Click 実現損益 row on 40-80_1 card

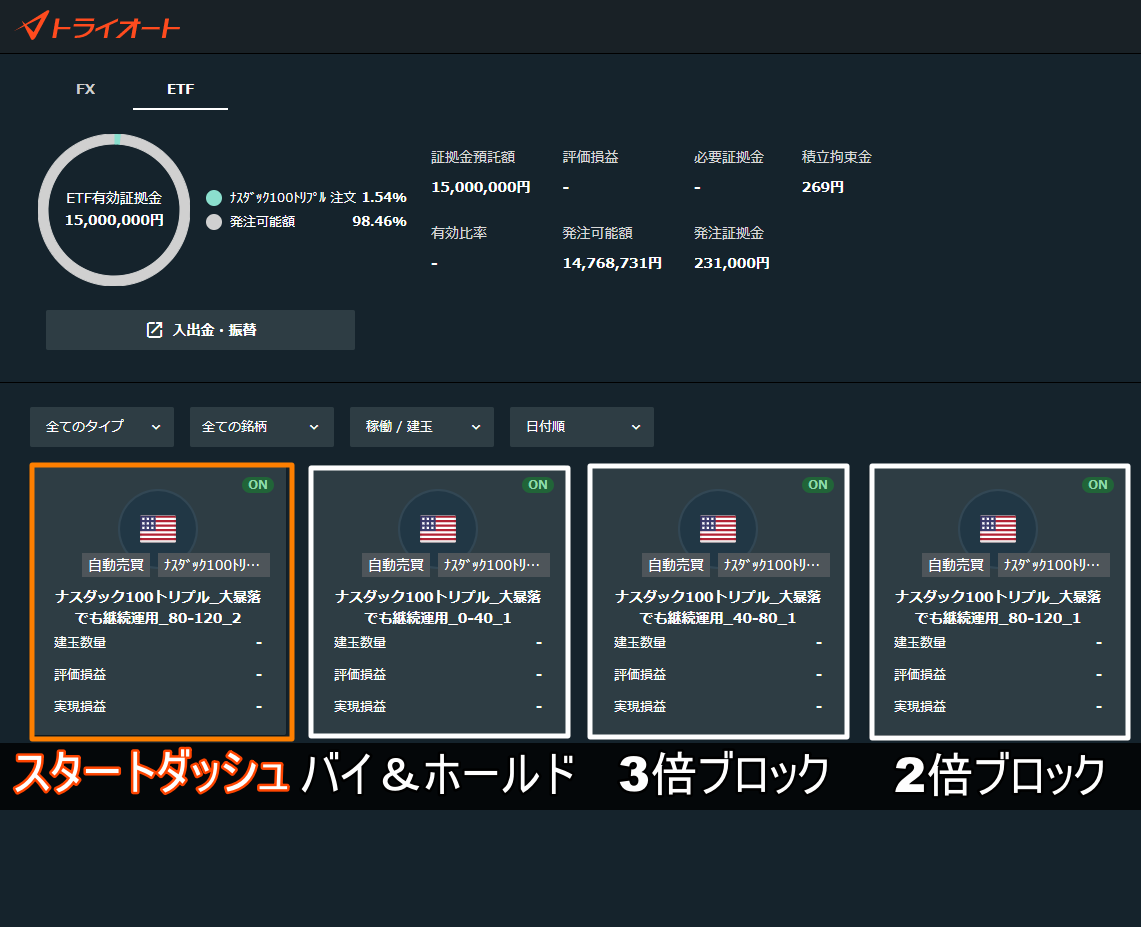[x=717, y=707]
